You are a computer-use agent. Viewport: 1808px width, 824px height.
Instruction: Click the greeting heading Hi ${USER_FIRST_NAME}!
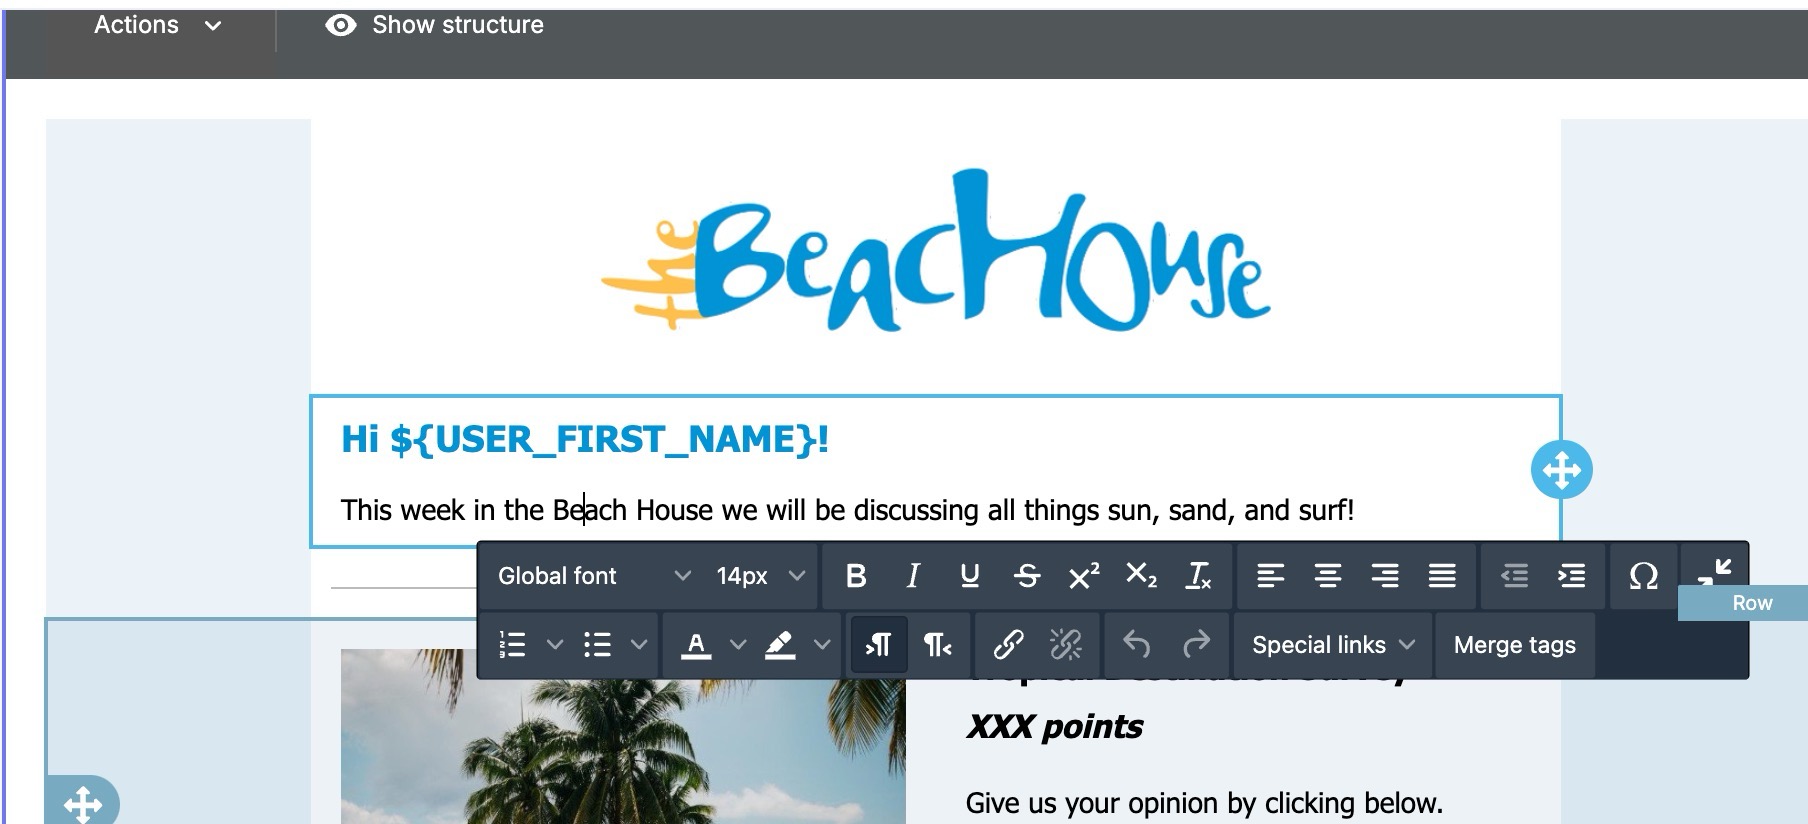585,439
